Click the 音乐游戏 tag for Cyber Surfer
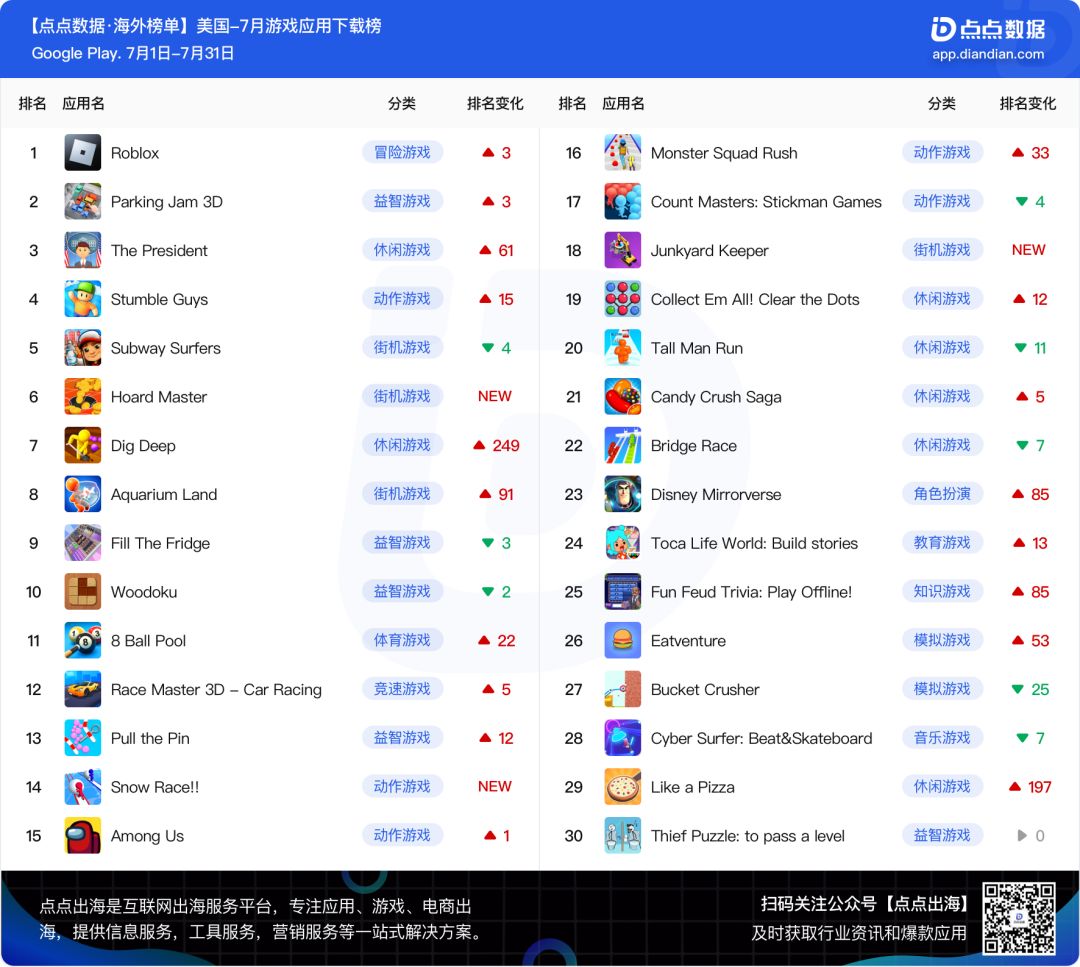Image resolution: width=1080 pixels, height=967 pixels. click(x=942, y=738)
